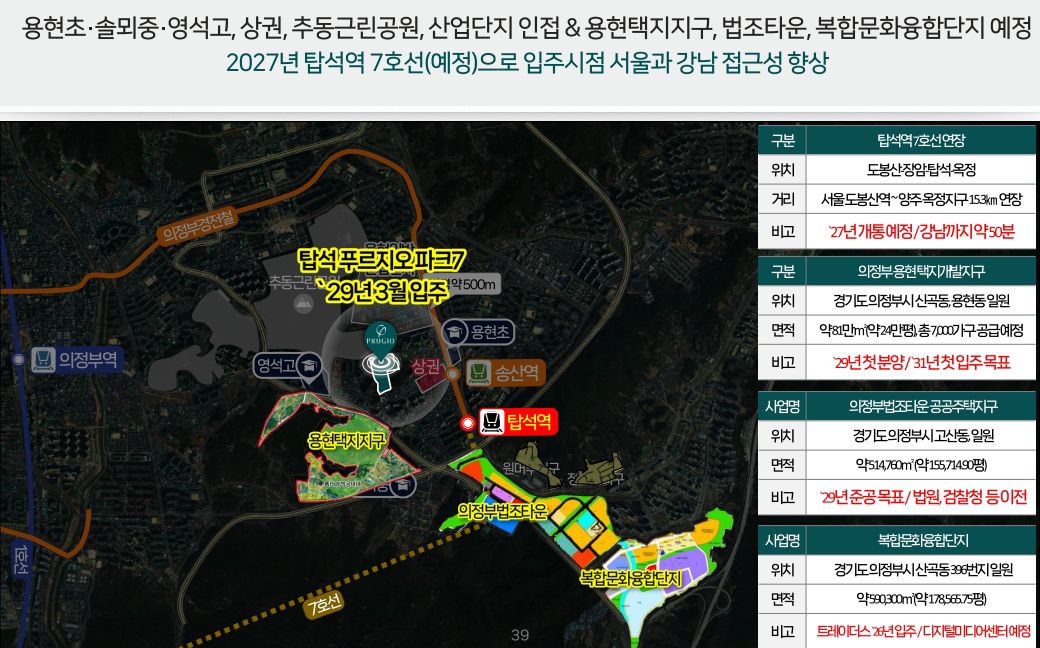Click the 7호선 route label
This screenshot has width=1040, height=648.
click(x=325, y=603)
